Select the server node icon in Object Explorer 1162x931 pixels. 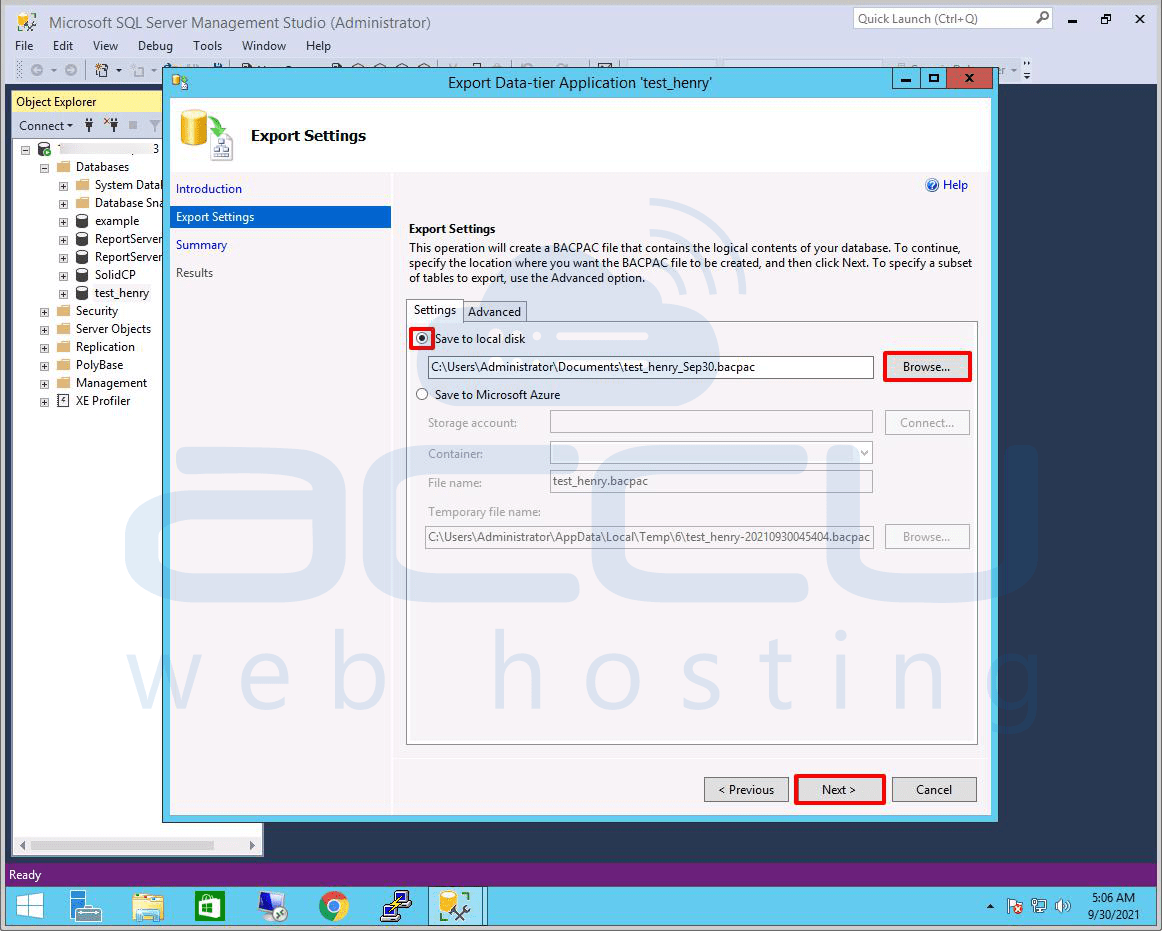tap(44, 149)
